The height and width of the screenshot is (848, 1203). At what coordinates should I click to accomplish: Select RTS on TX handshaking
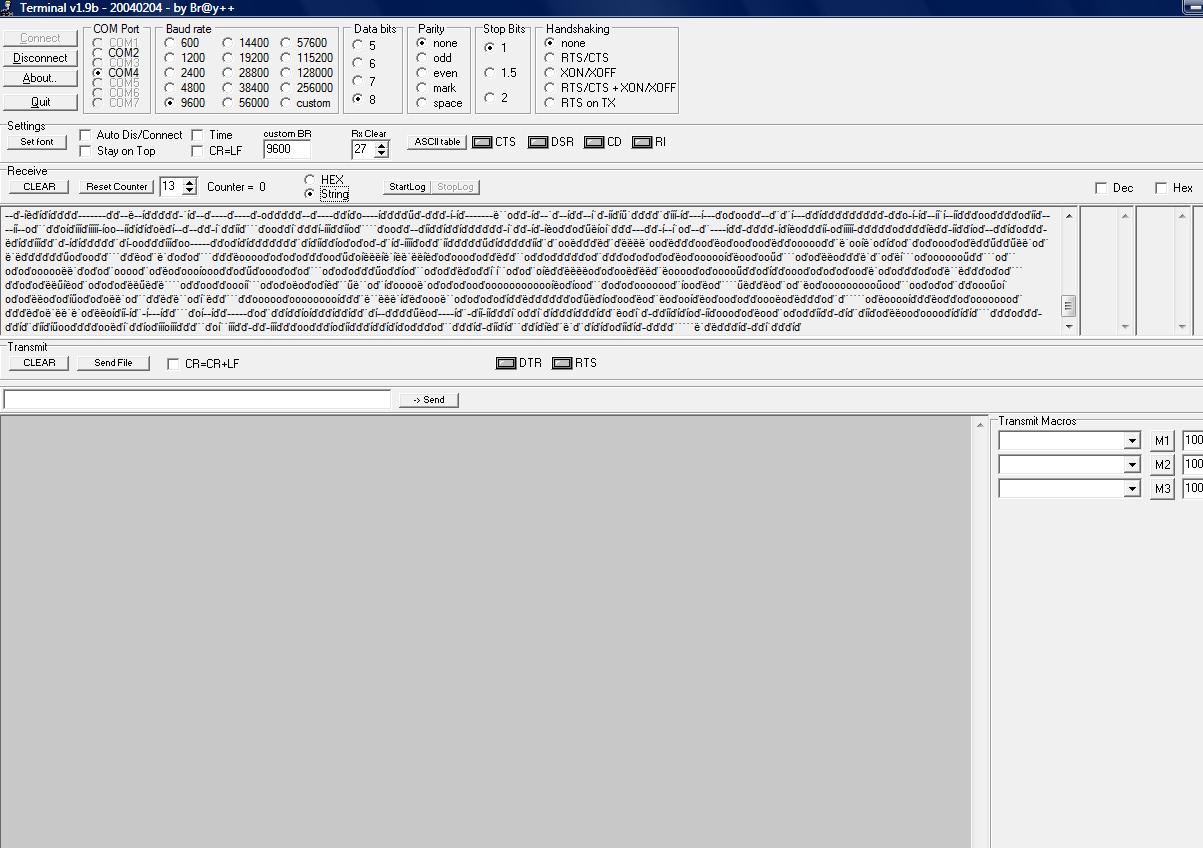550,103
